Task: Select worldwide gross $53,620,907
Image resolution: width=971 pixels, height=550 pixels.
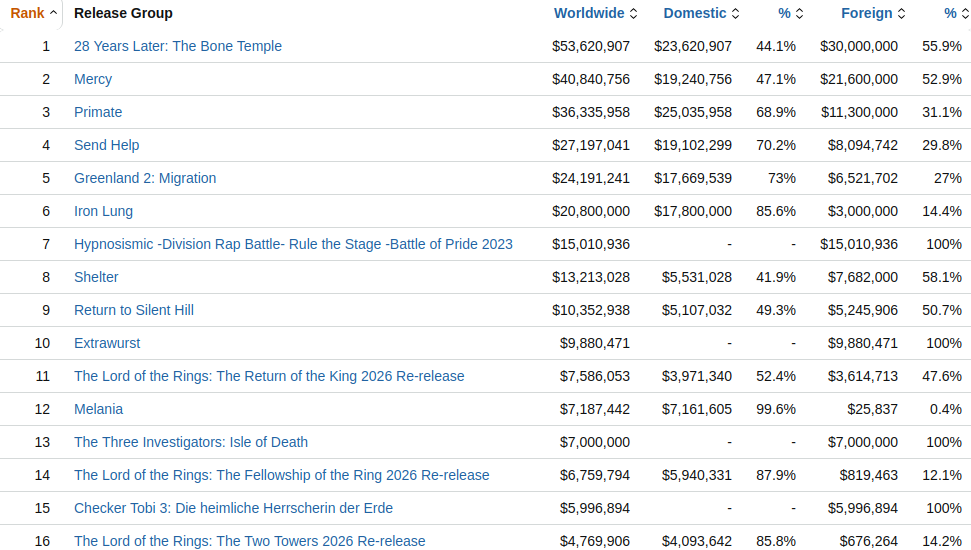Action: click(x=591, y=46)
